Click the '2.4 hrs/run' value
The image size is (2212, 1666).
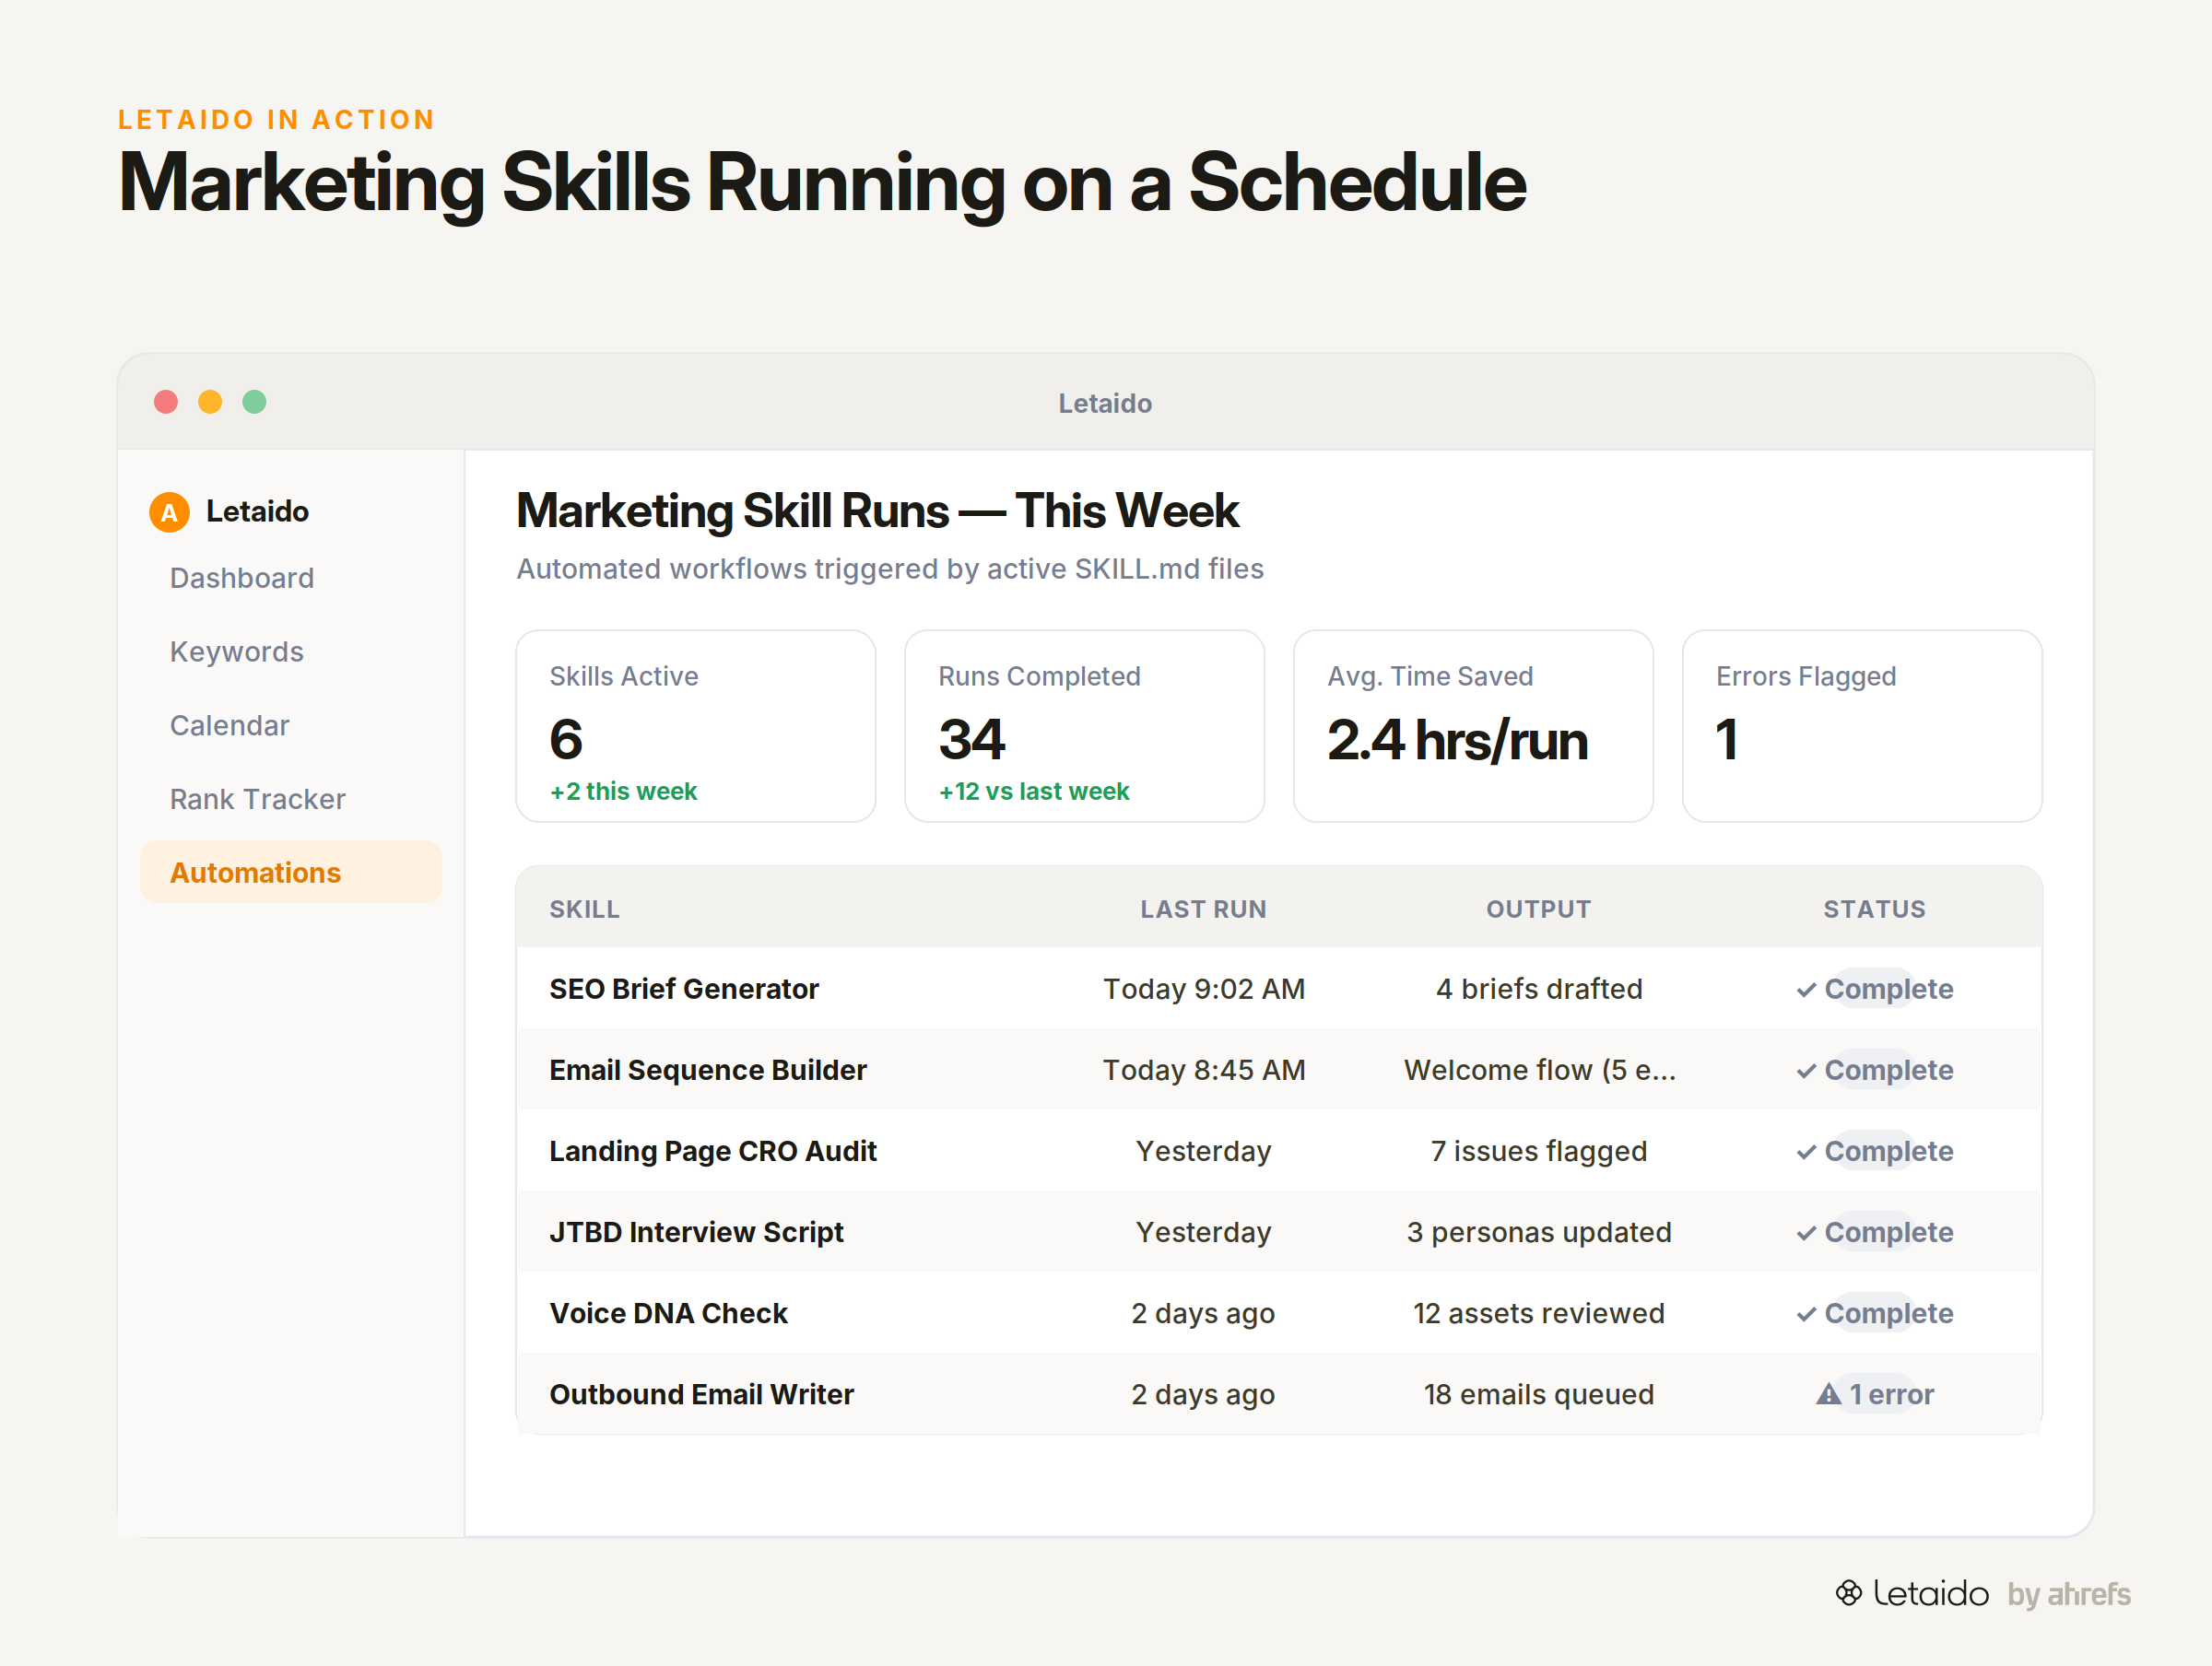tap(1458, 740)
